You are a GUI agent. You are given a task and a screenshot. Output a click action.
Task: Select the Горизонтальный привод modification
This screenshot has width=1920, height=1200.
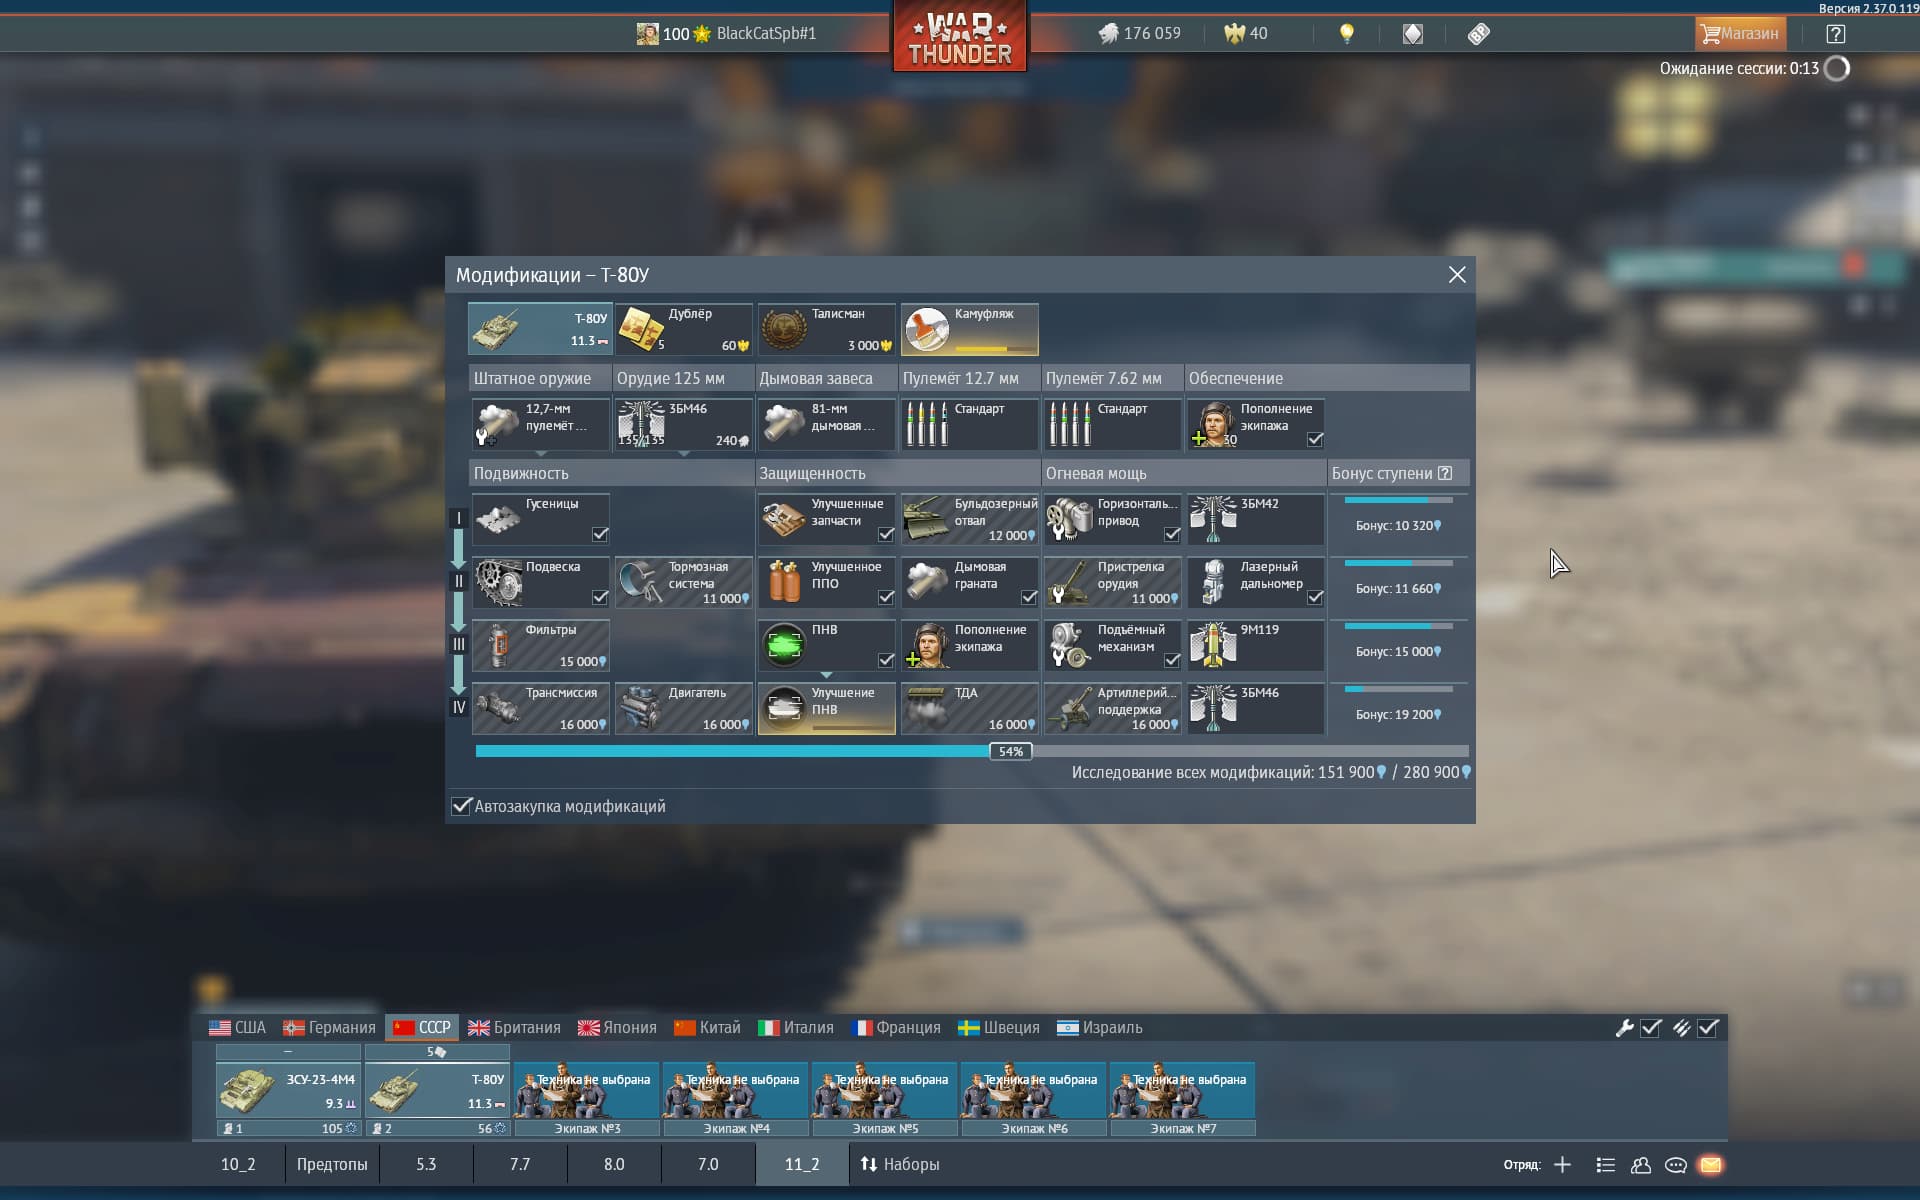[1112, 519]
